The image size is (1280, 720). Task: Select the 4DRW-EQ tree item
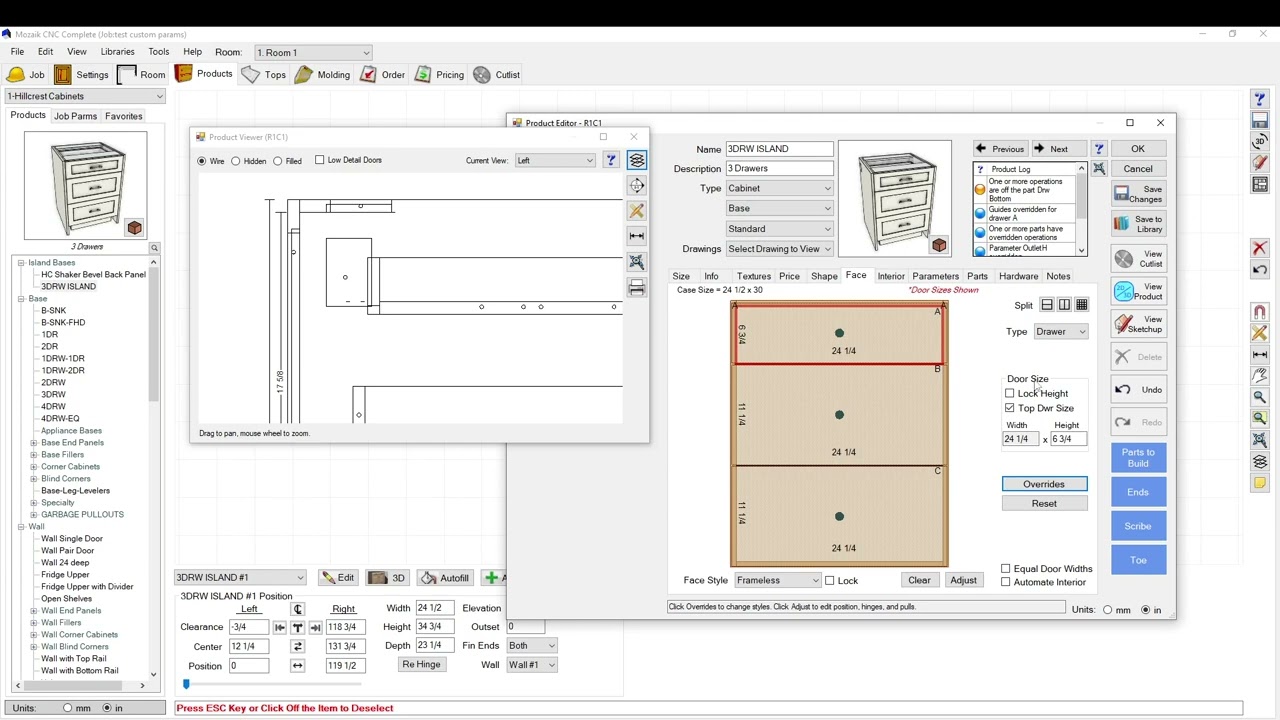60,419
